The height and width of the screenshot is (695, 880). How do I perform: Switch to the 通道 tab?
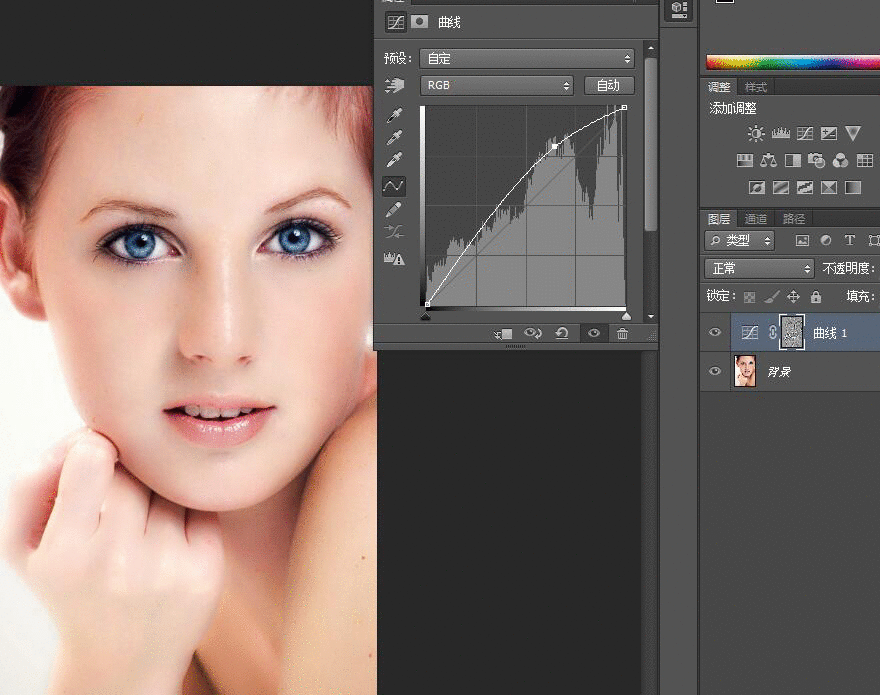tap(755, 219)
